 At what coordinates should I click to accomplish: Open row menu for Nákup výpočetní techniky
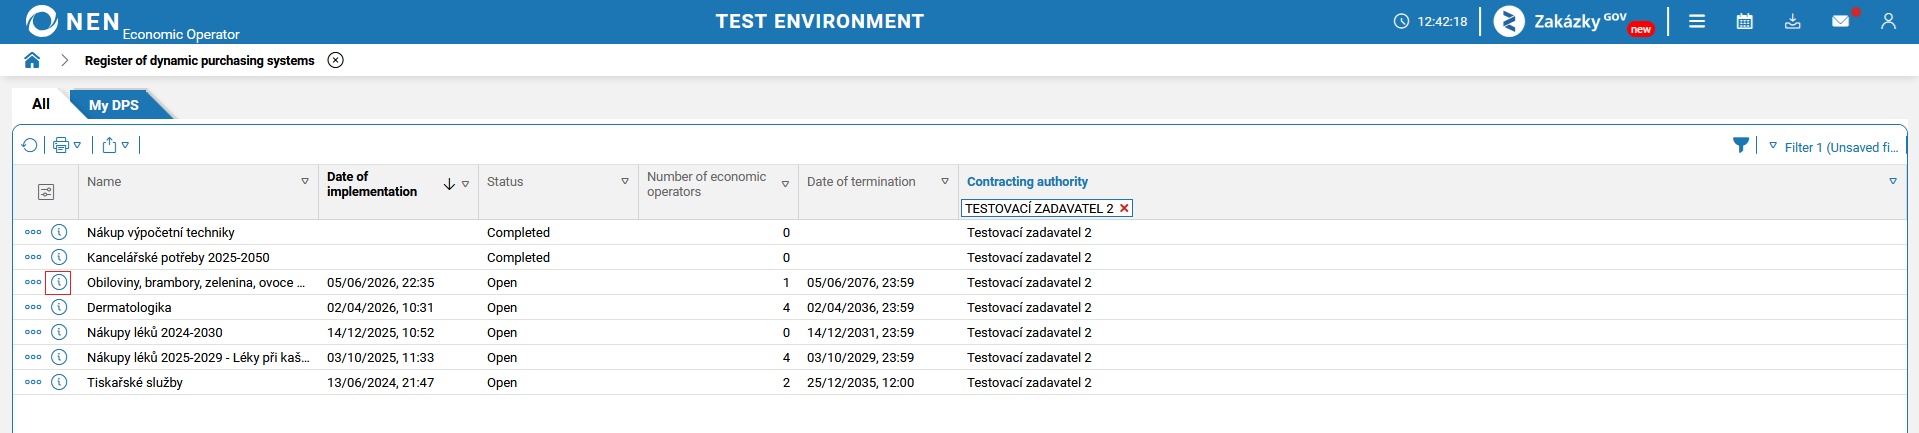click(x=33, y=232)
